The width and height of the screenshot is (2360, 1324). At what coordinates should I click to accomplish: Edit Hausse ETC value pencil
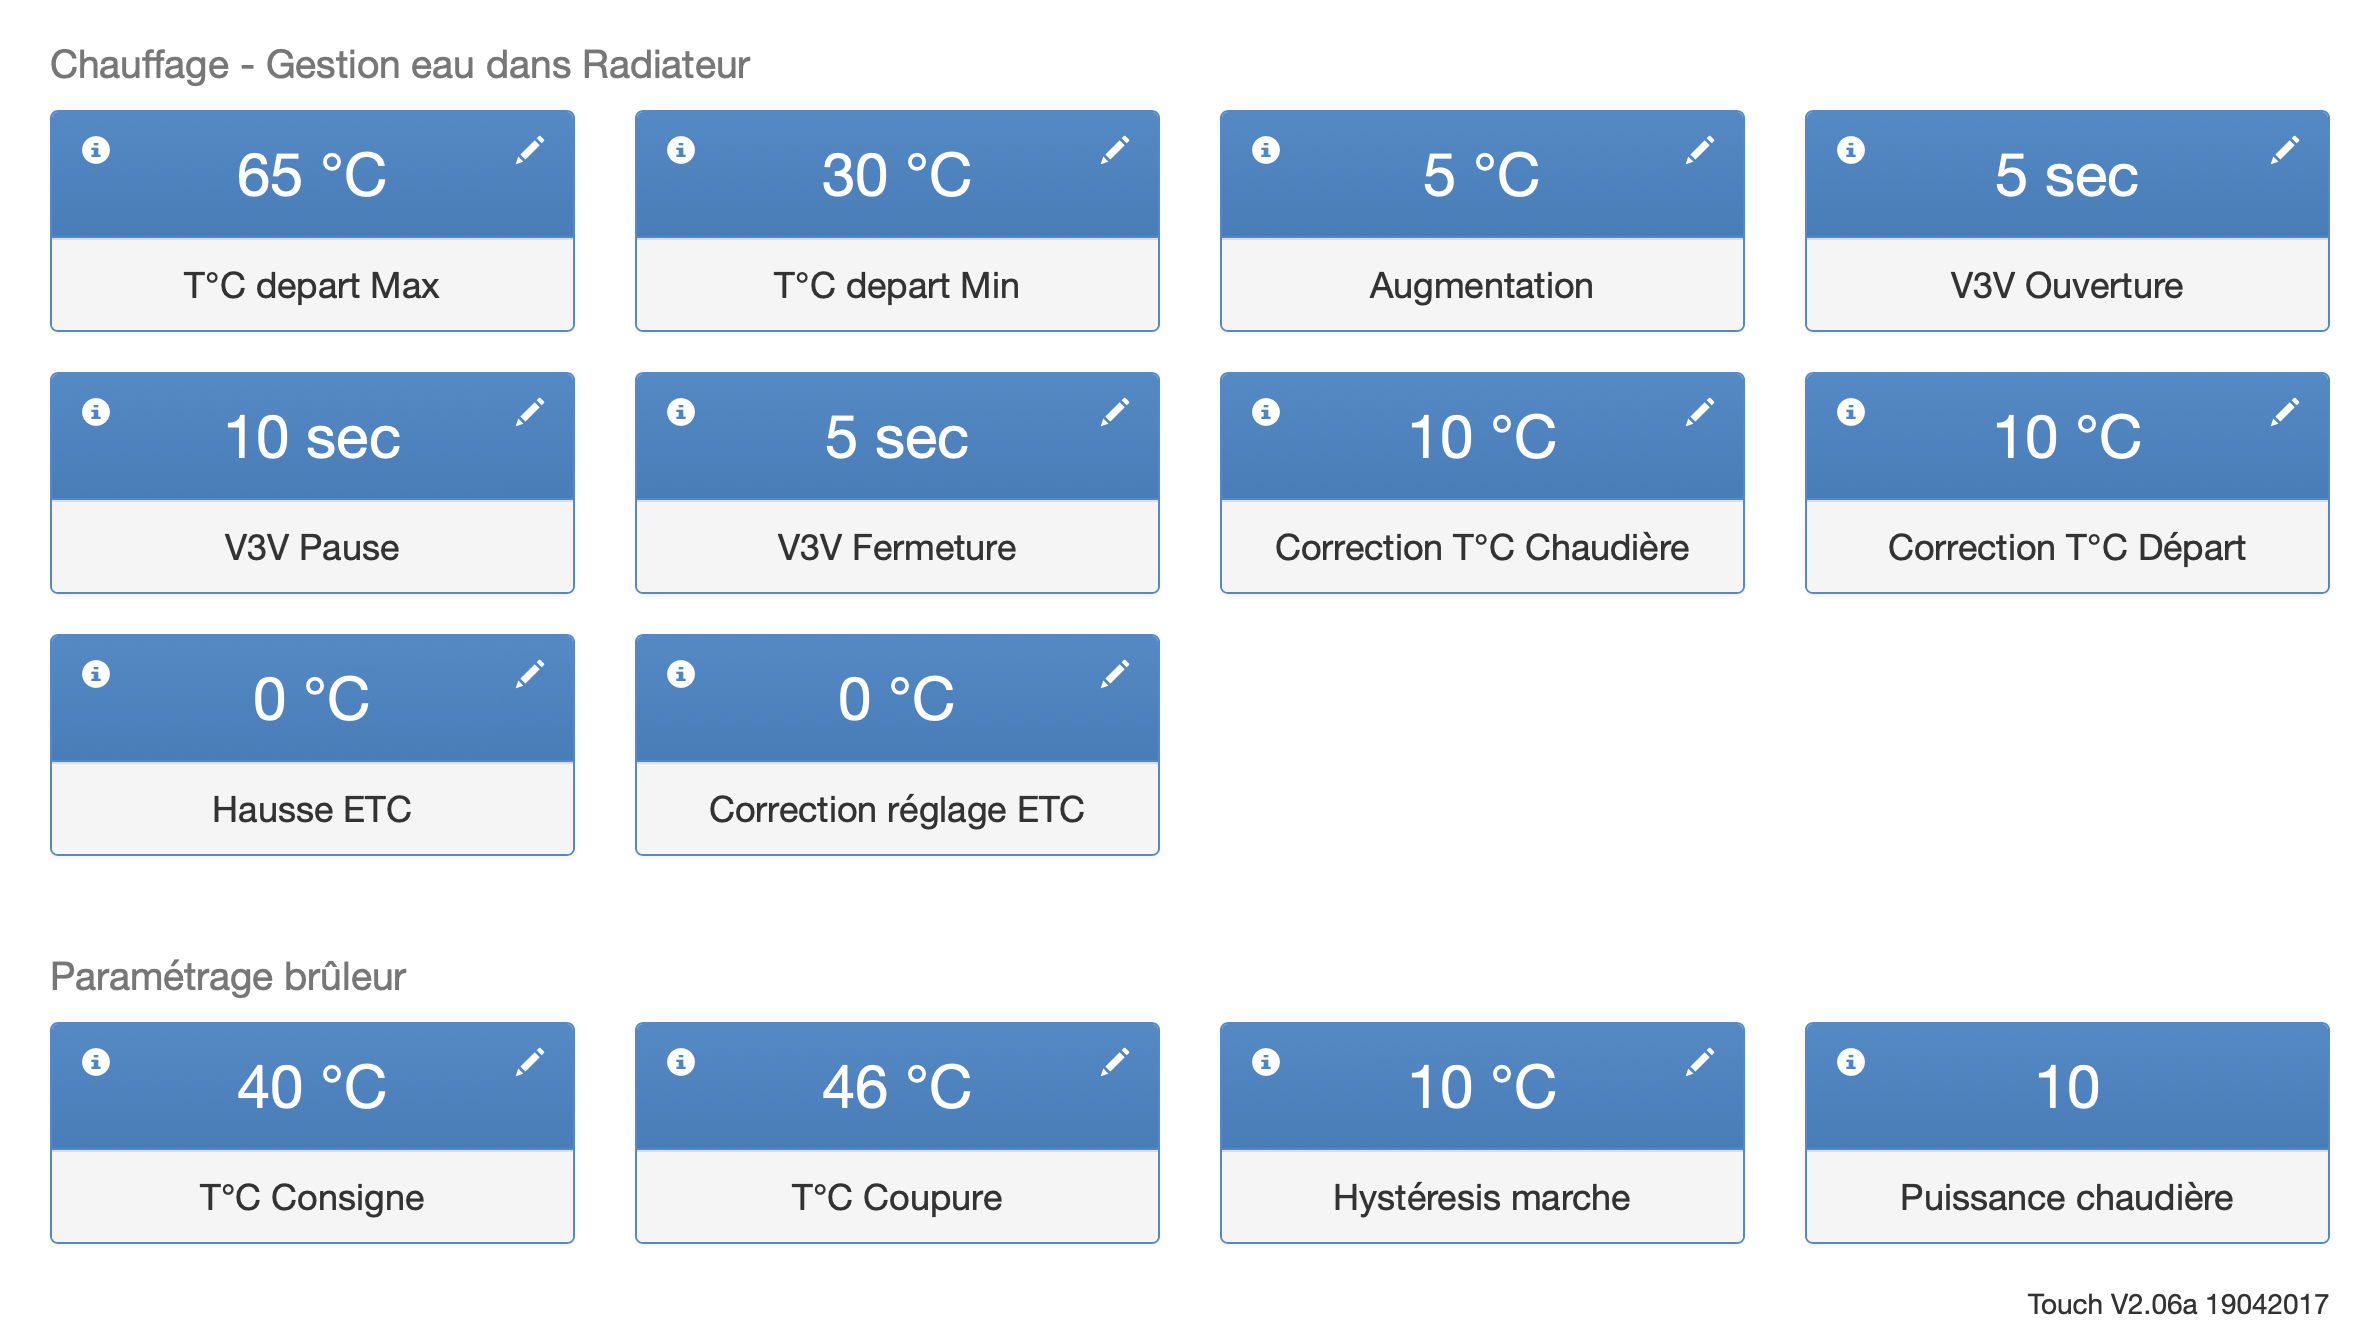point(530,674)
